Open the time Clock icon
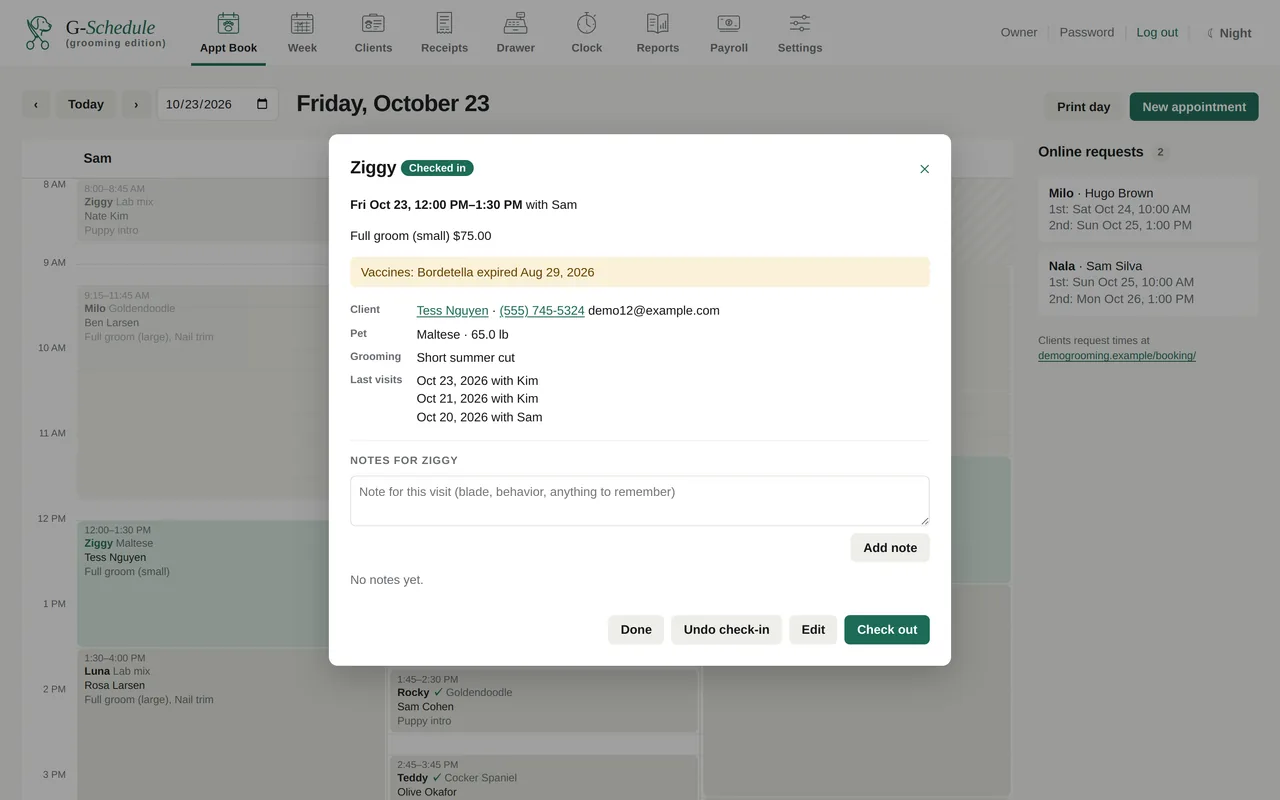This screenshot has width=1280, height=800. coord(587,23)
